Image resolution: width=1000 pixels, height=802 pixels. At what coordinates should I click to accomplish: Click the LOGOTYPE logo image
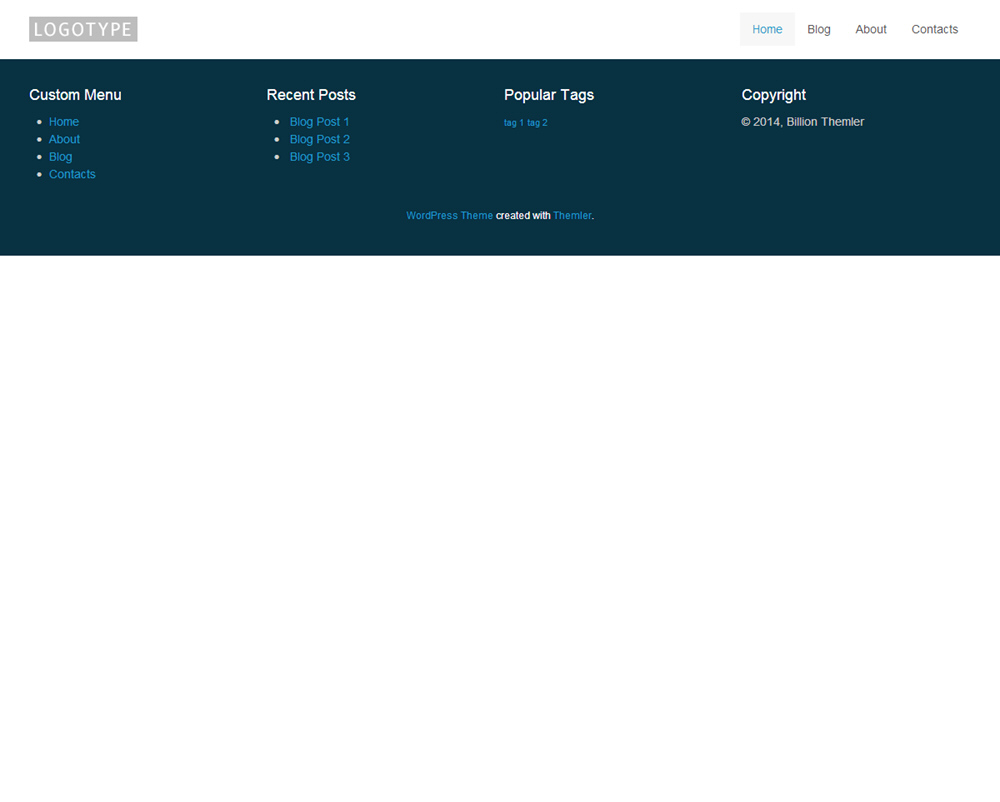click(83, 29)
